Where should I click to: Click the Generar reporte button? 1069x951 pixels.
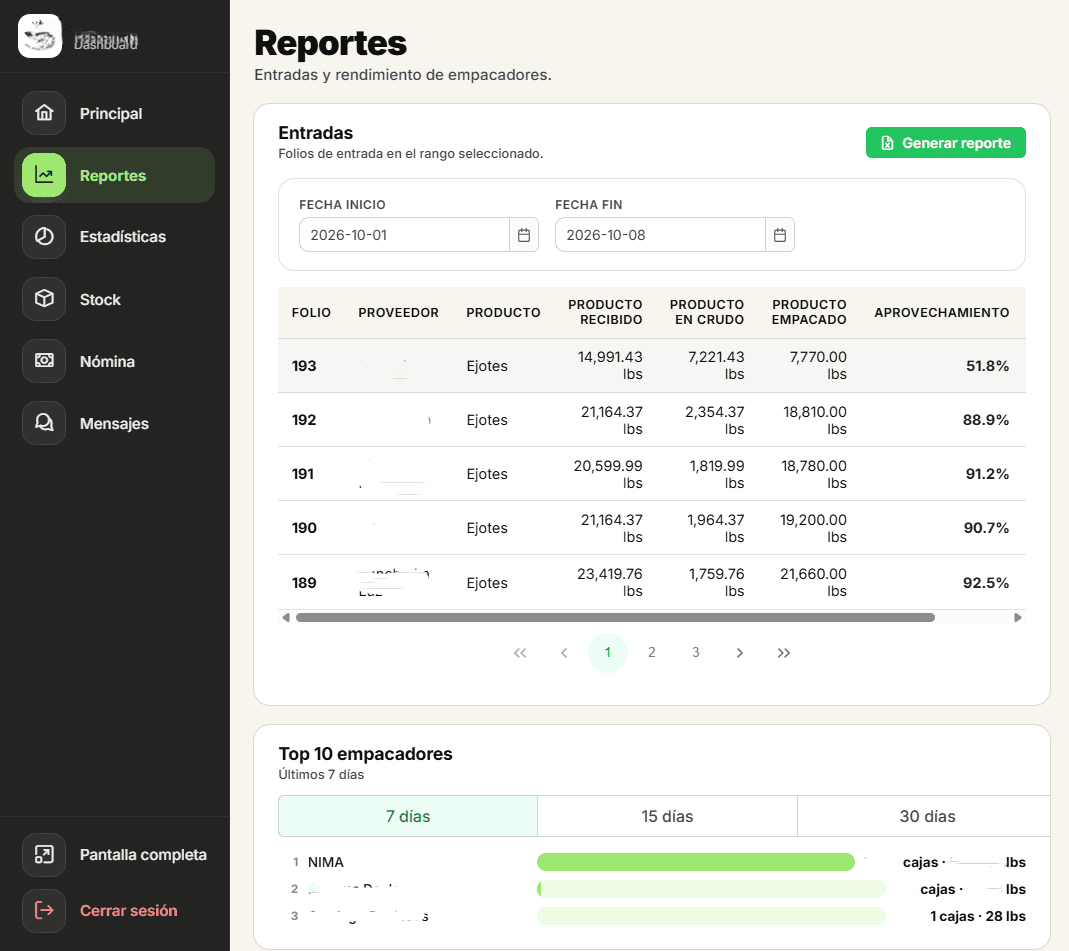946,142
